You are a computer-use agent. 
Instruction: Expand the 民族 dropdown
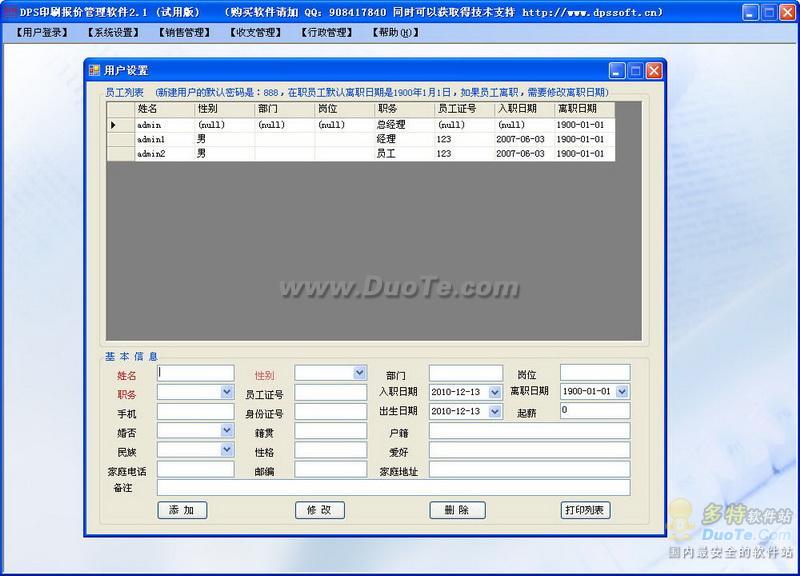point(227,449)
